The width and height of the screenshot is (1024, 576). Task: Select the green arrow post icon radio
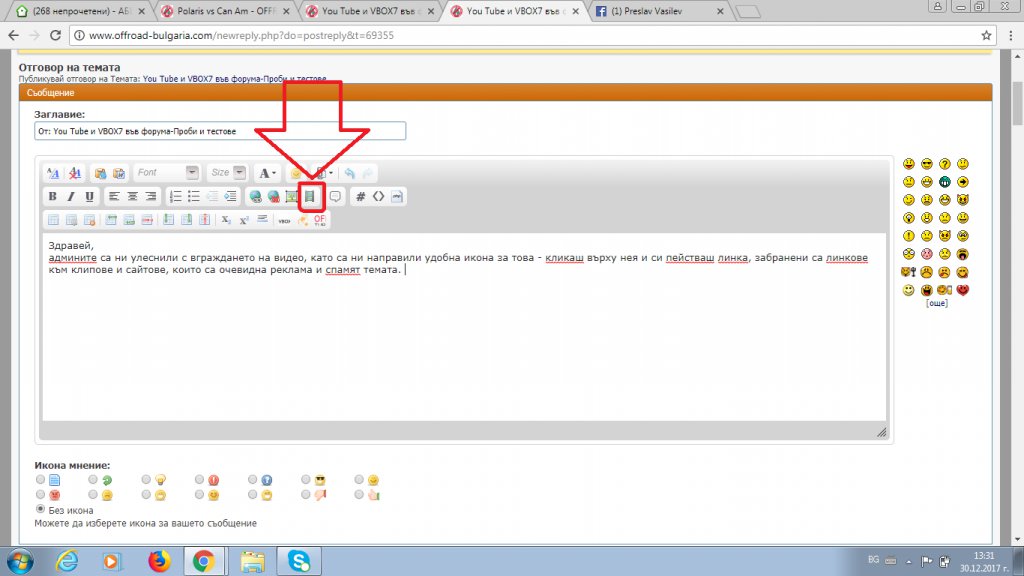93,479
